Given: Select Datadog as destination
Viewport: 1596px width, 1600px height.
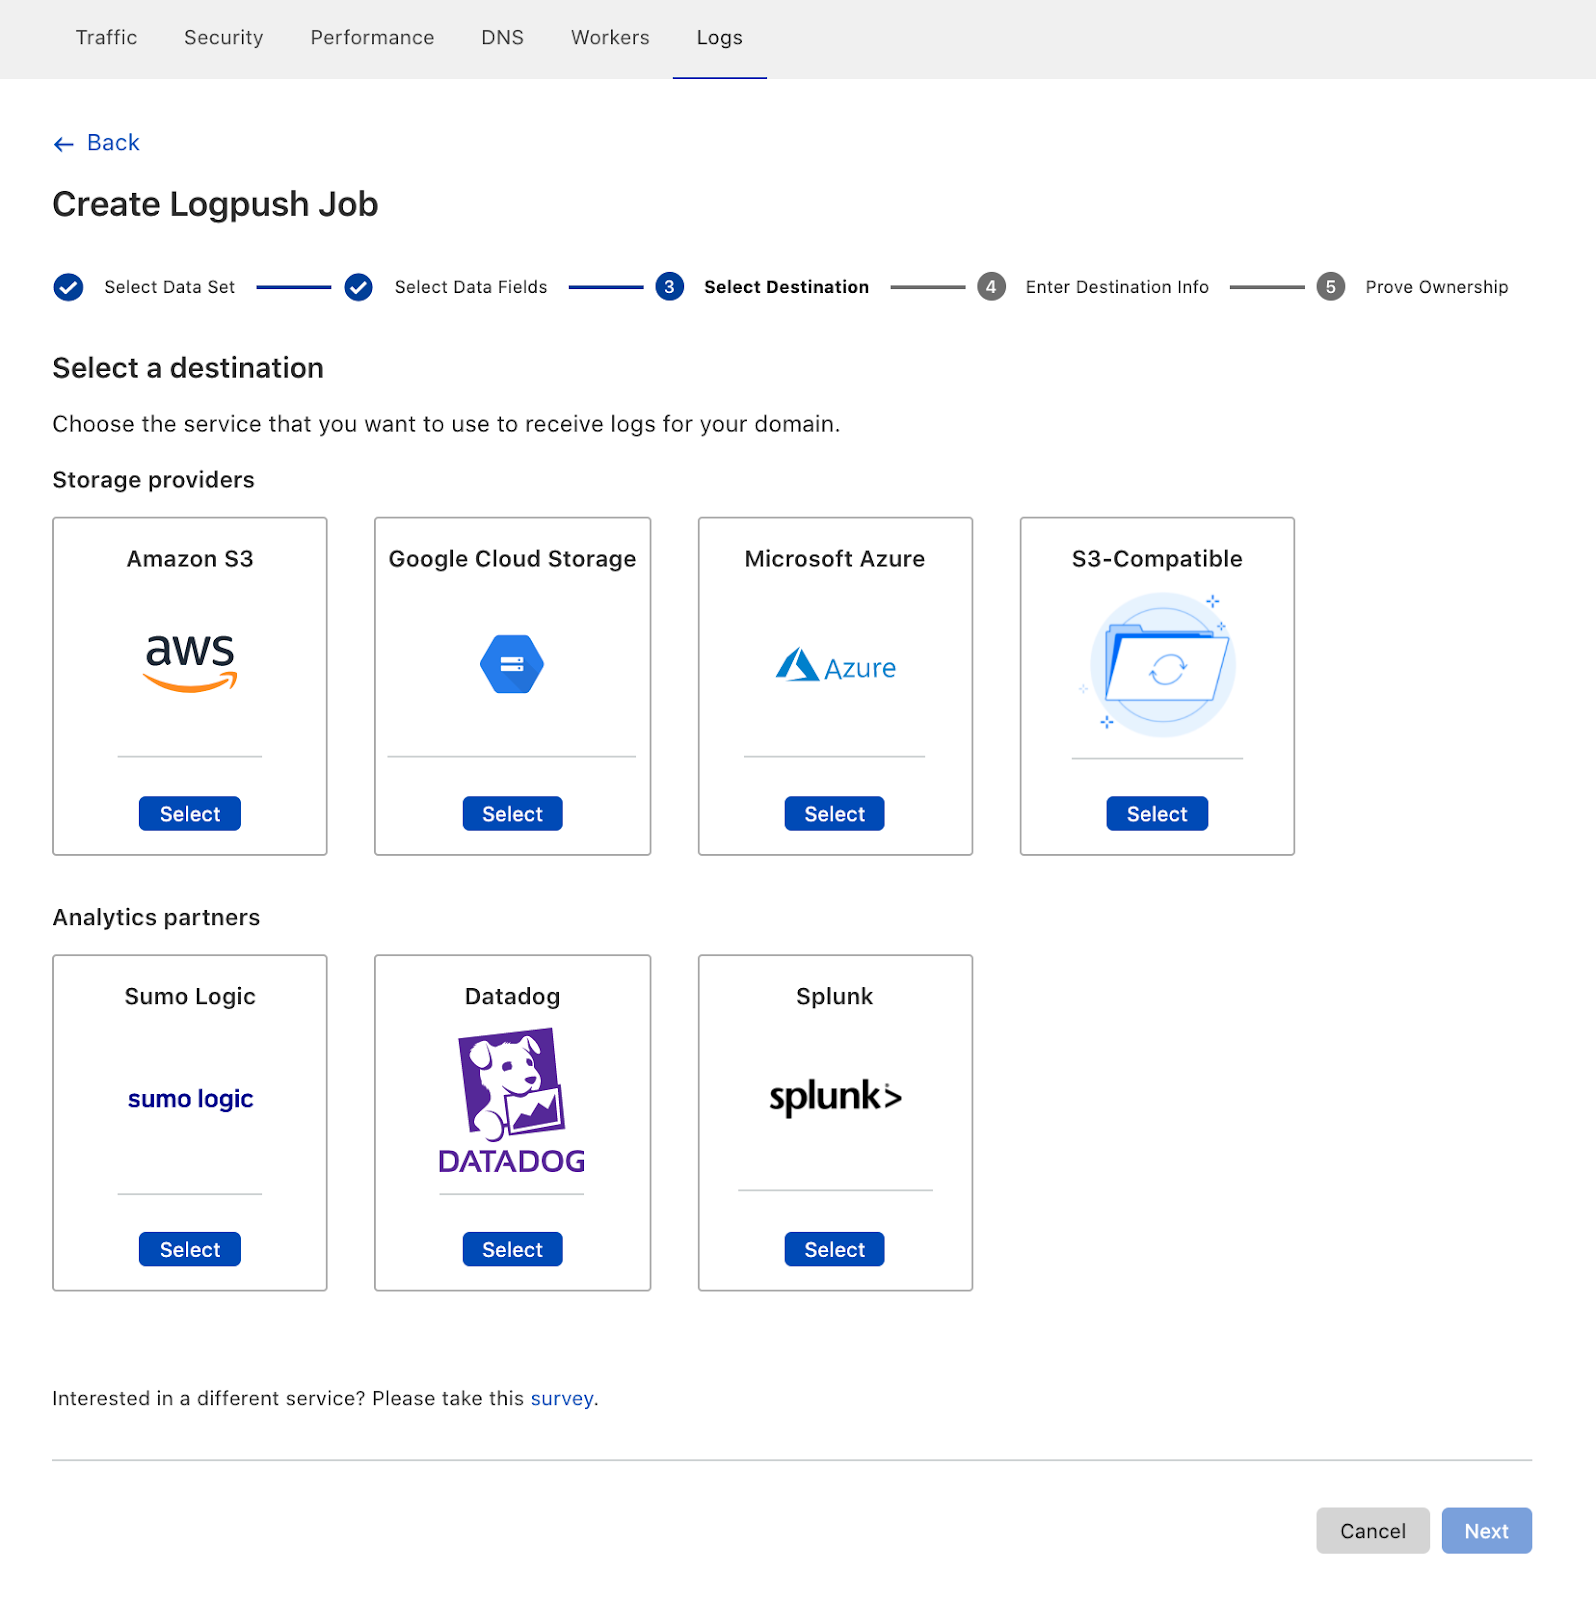Looking at the screenshot, I should (x=512, y=1250).
